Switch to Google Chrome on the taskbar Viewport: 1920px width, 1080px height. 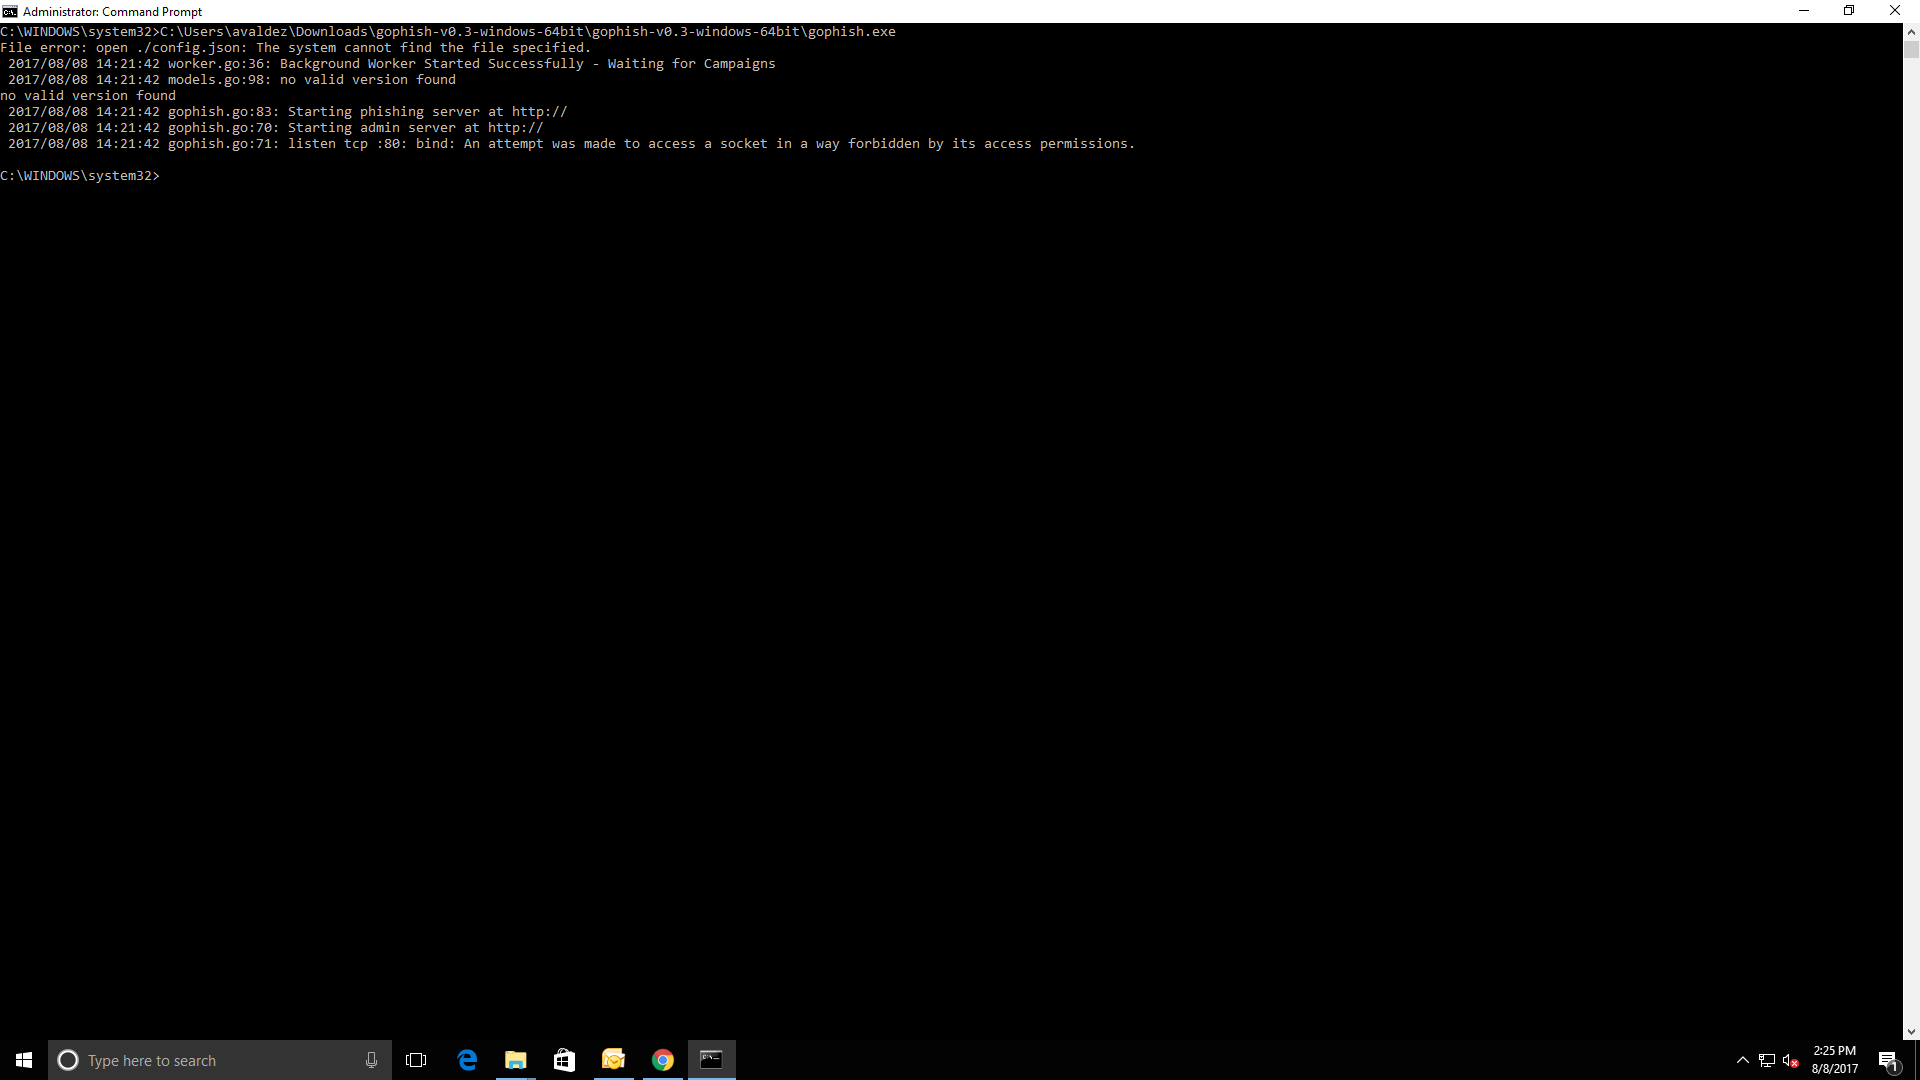click(663, 1060)
